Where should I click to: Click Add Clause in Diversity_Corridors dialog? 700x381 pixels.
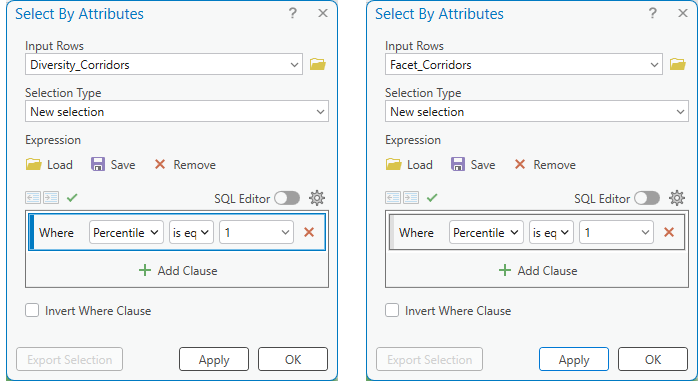pyautogui.click(x=178, y=270)
